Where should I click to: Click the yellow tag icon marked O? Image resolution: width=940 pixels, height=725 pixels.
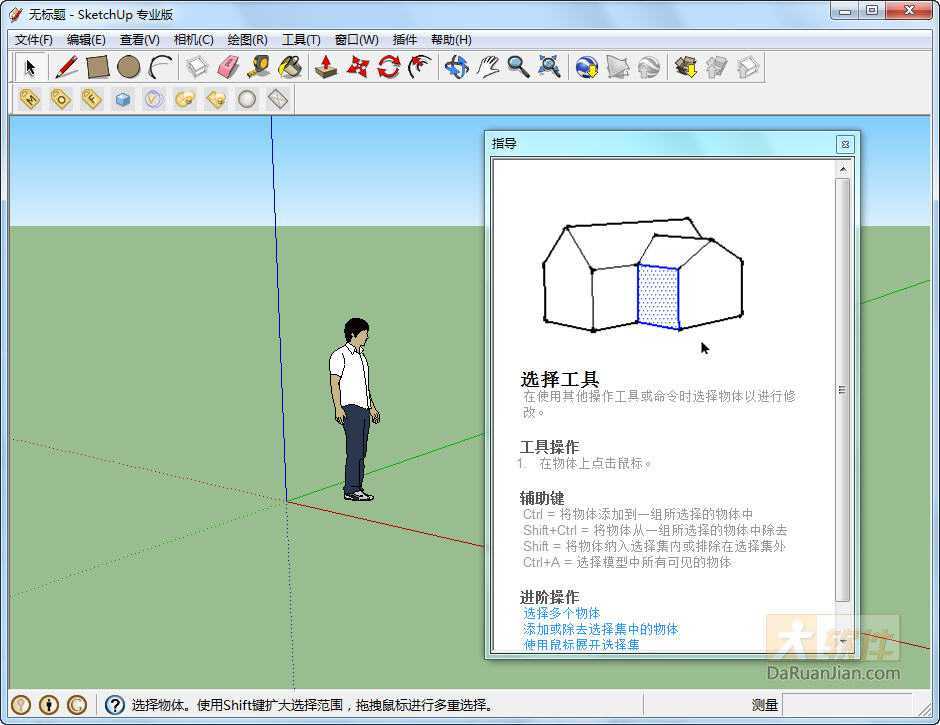pos(61,99)
